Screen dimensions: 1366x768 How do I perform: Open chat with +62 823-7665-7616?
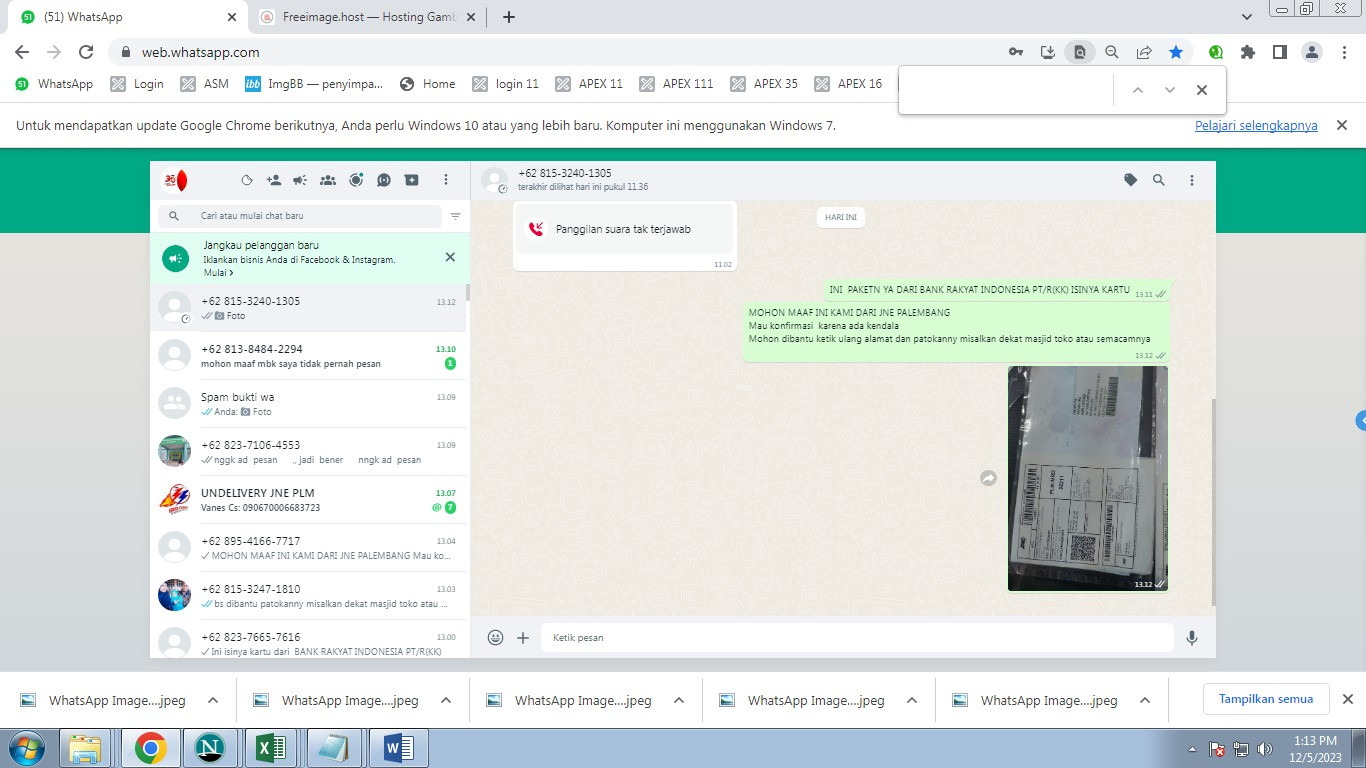pyautogui.click(x=308, y=639)
